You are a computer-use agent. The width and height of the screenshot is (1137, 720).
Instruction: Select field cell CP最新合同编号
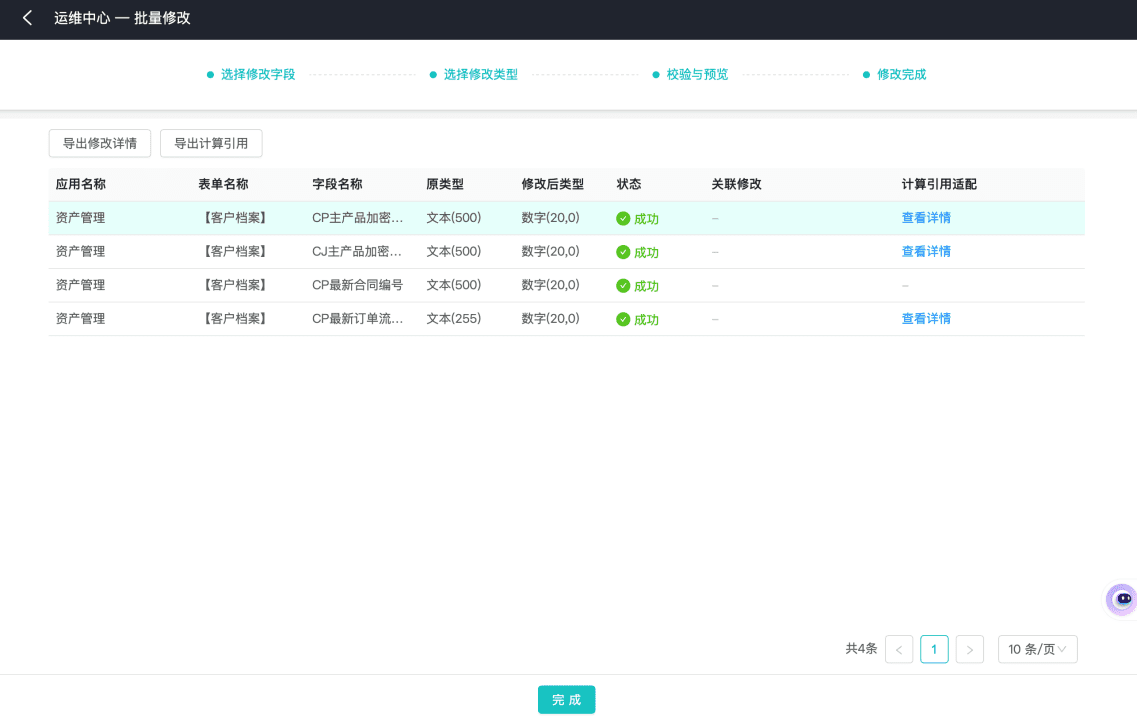pyautogui.click(x=357, y=285)
